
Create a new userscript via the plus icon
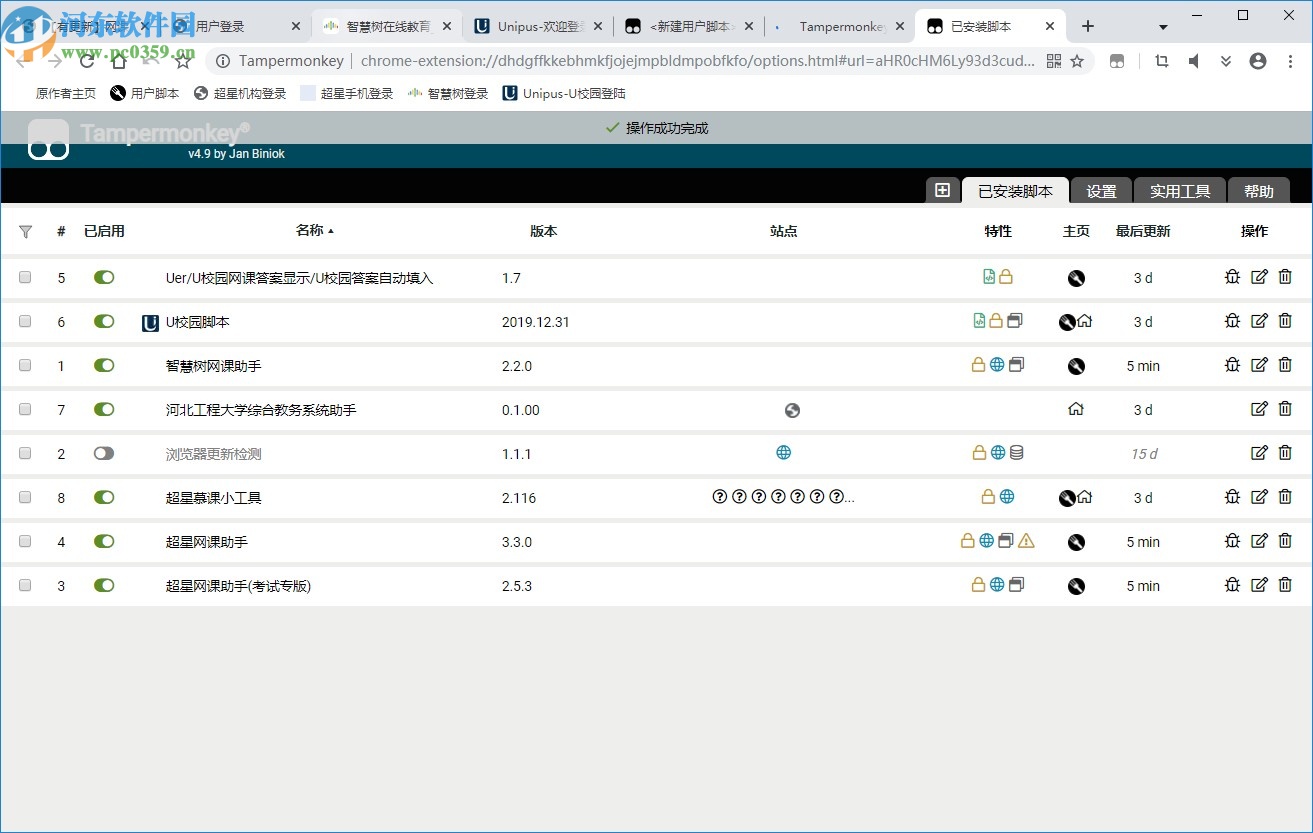point(941,190)
